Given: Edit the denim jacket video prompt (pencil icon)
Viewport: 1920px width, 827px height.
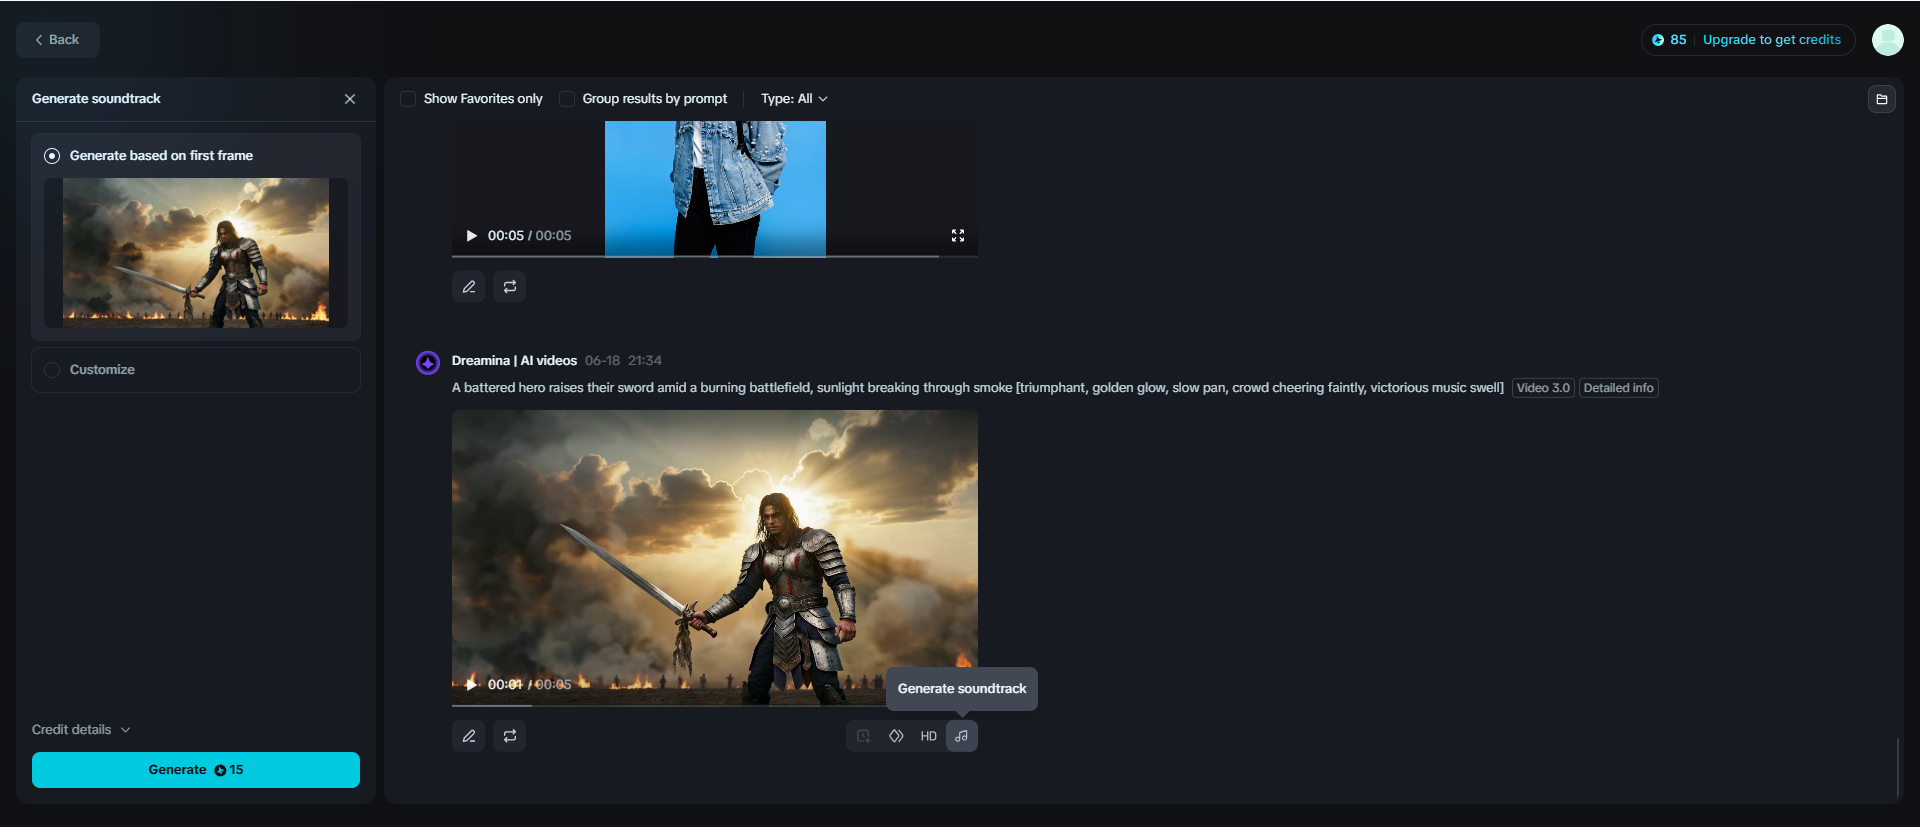Looking at the screenshot, I should point(469,287).
